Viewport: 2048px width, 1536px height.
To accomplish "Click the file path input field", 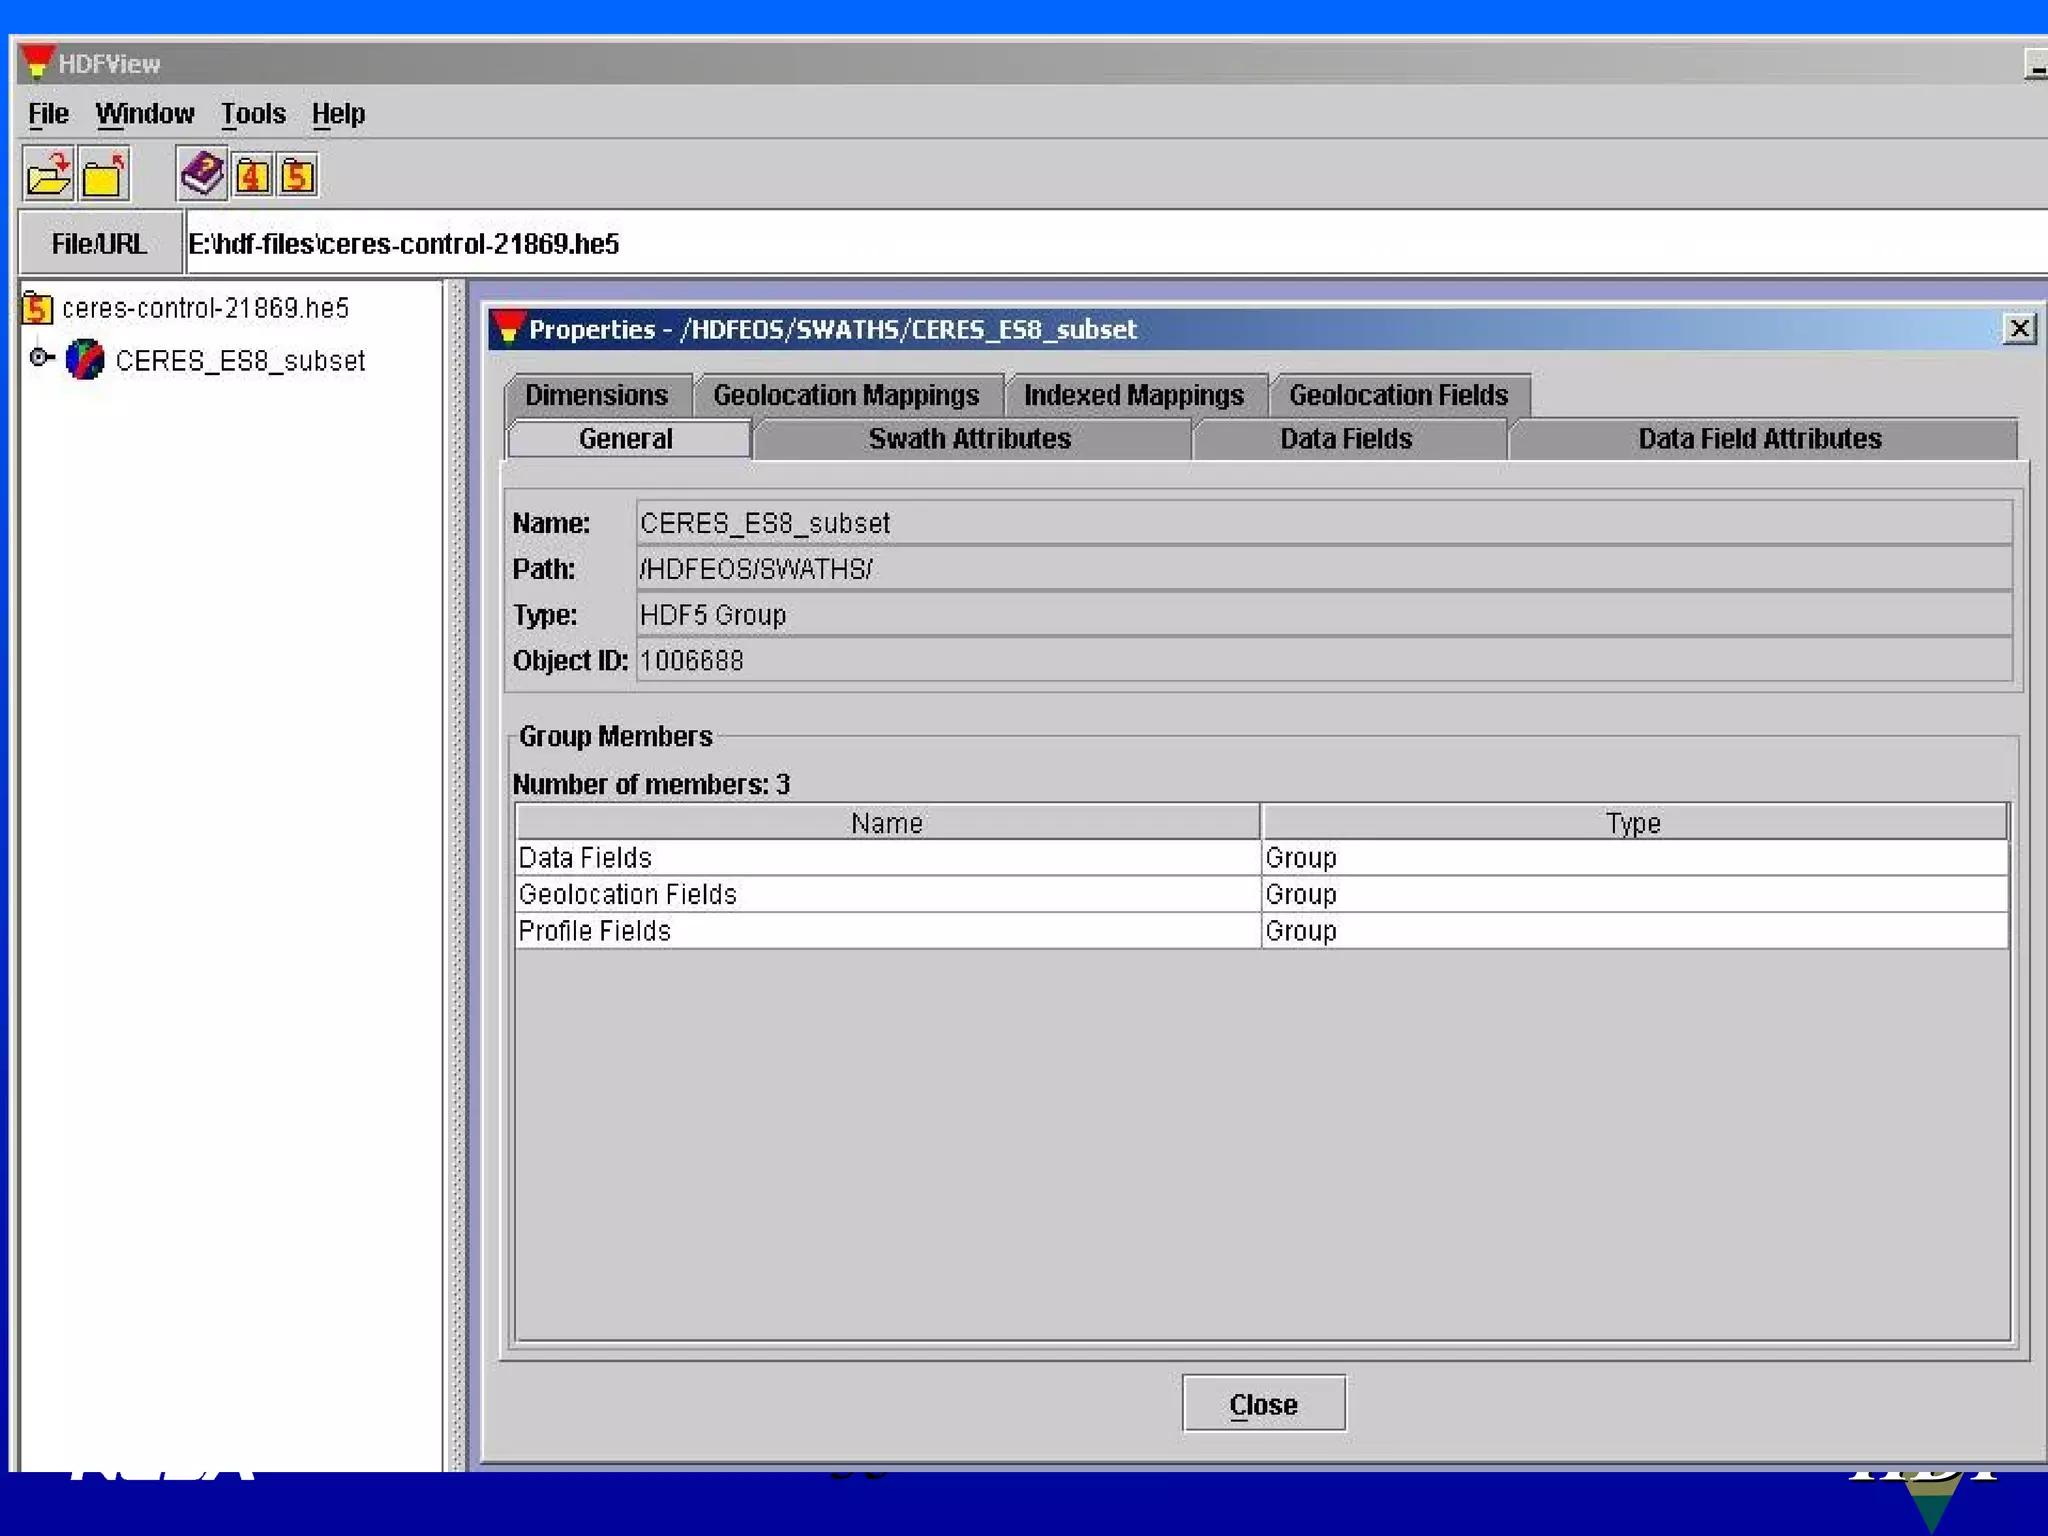I will coord(1100,244).
